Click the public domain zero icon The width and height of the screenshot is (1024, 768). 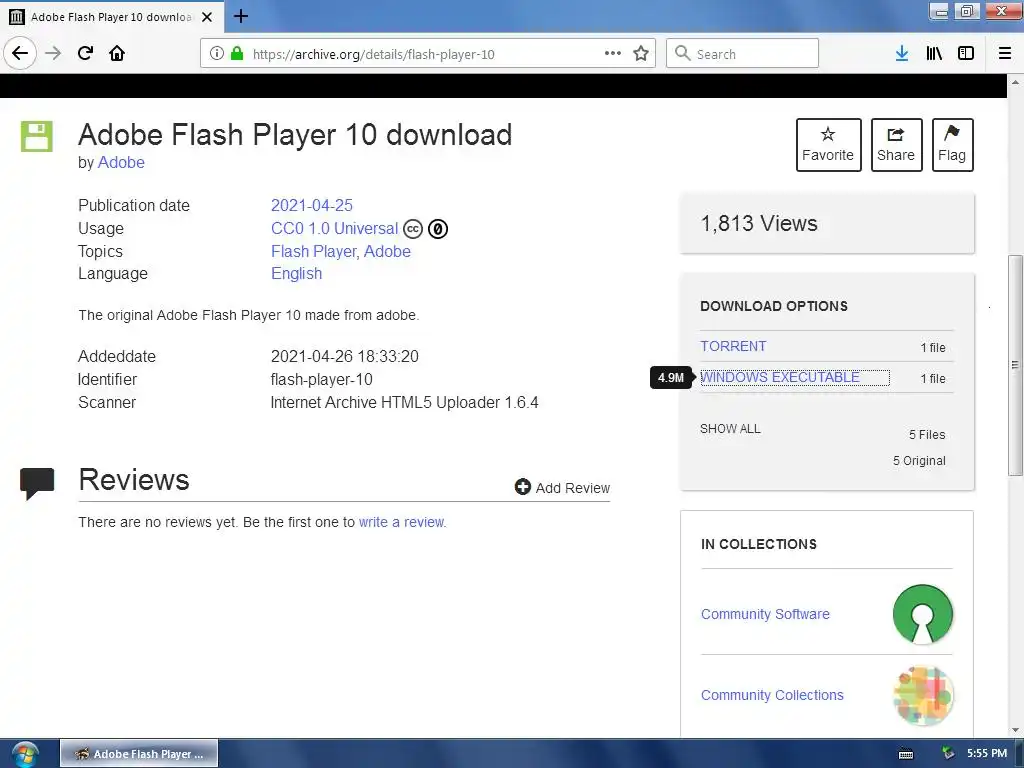point(438,229)
